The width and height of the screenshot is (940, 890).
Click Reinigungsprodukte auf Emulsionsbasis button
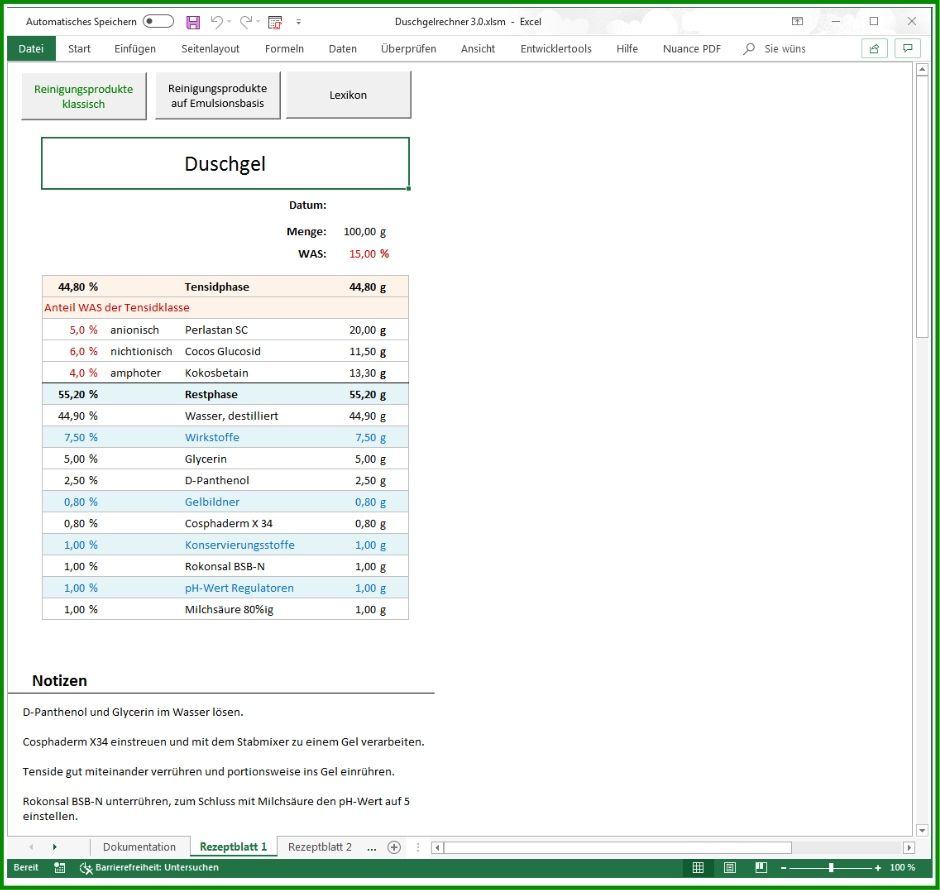[218, 96]
